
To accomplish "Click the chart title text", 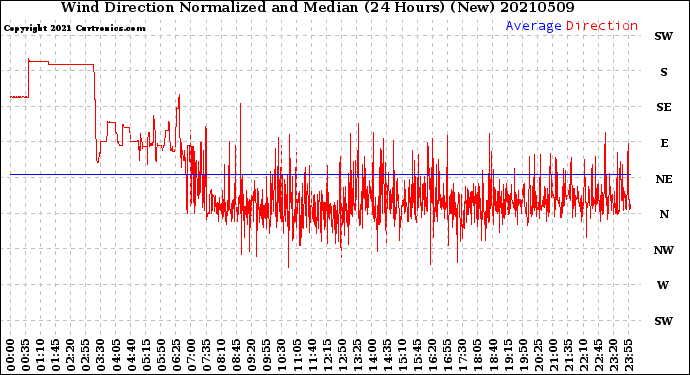I will click(x=317, y=8).
